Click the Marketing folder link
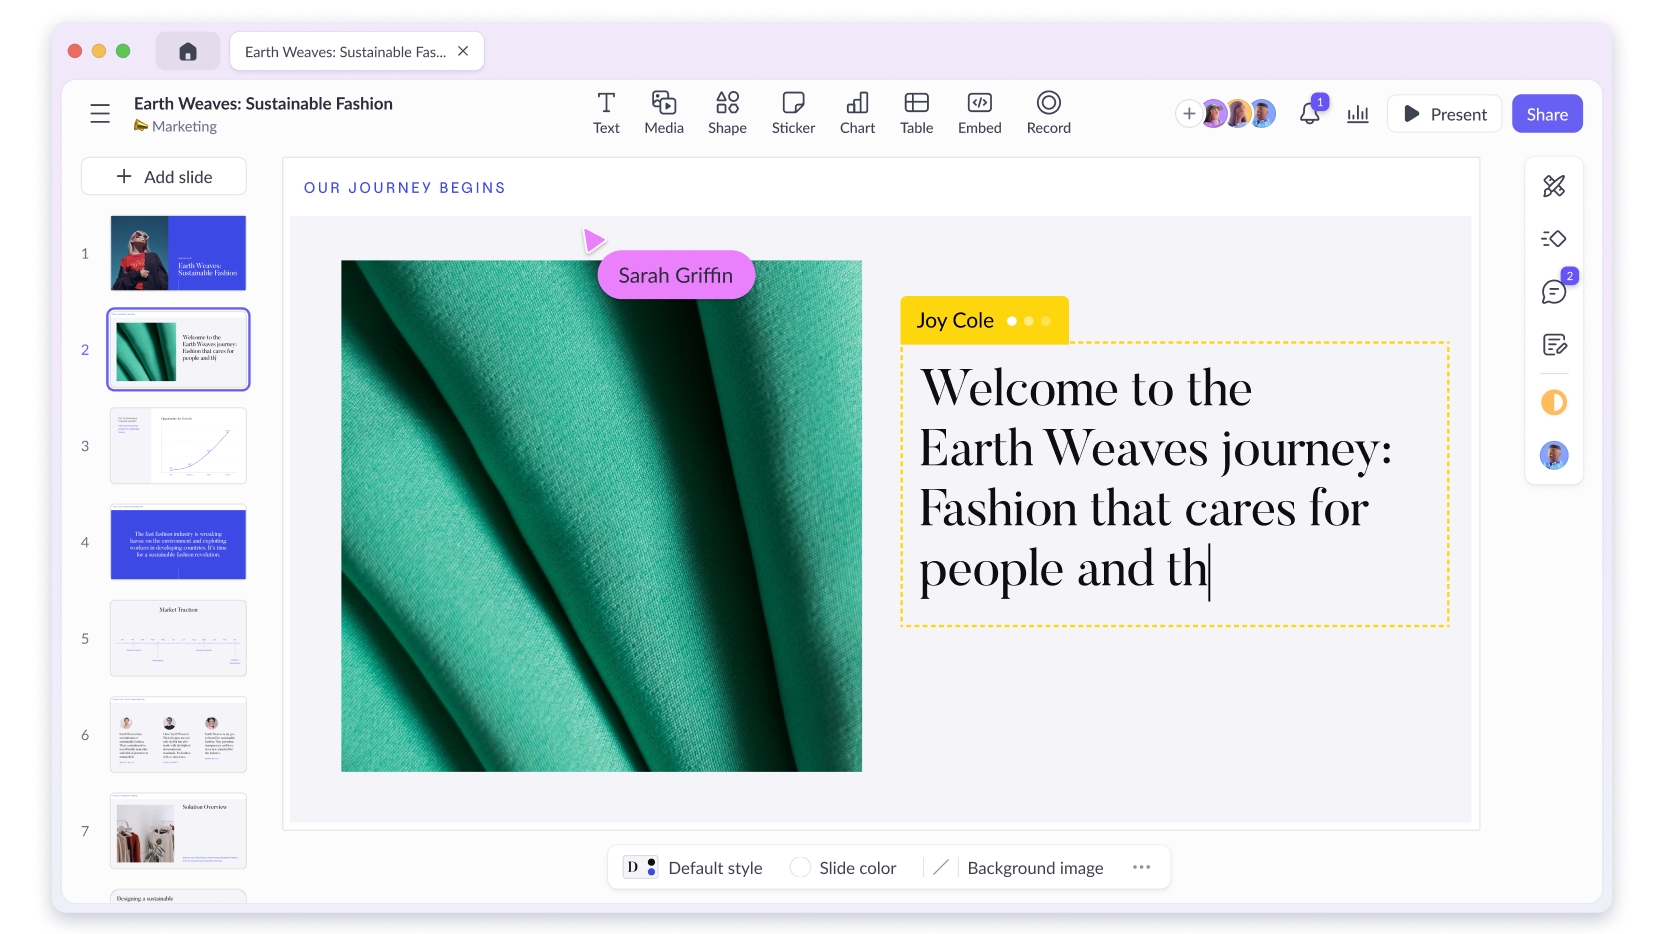This screenshot has width=1664, height=934. pyautogui.click(x=176, y=126)
